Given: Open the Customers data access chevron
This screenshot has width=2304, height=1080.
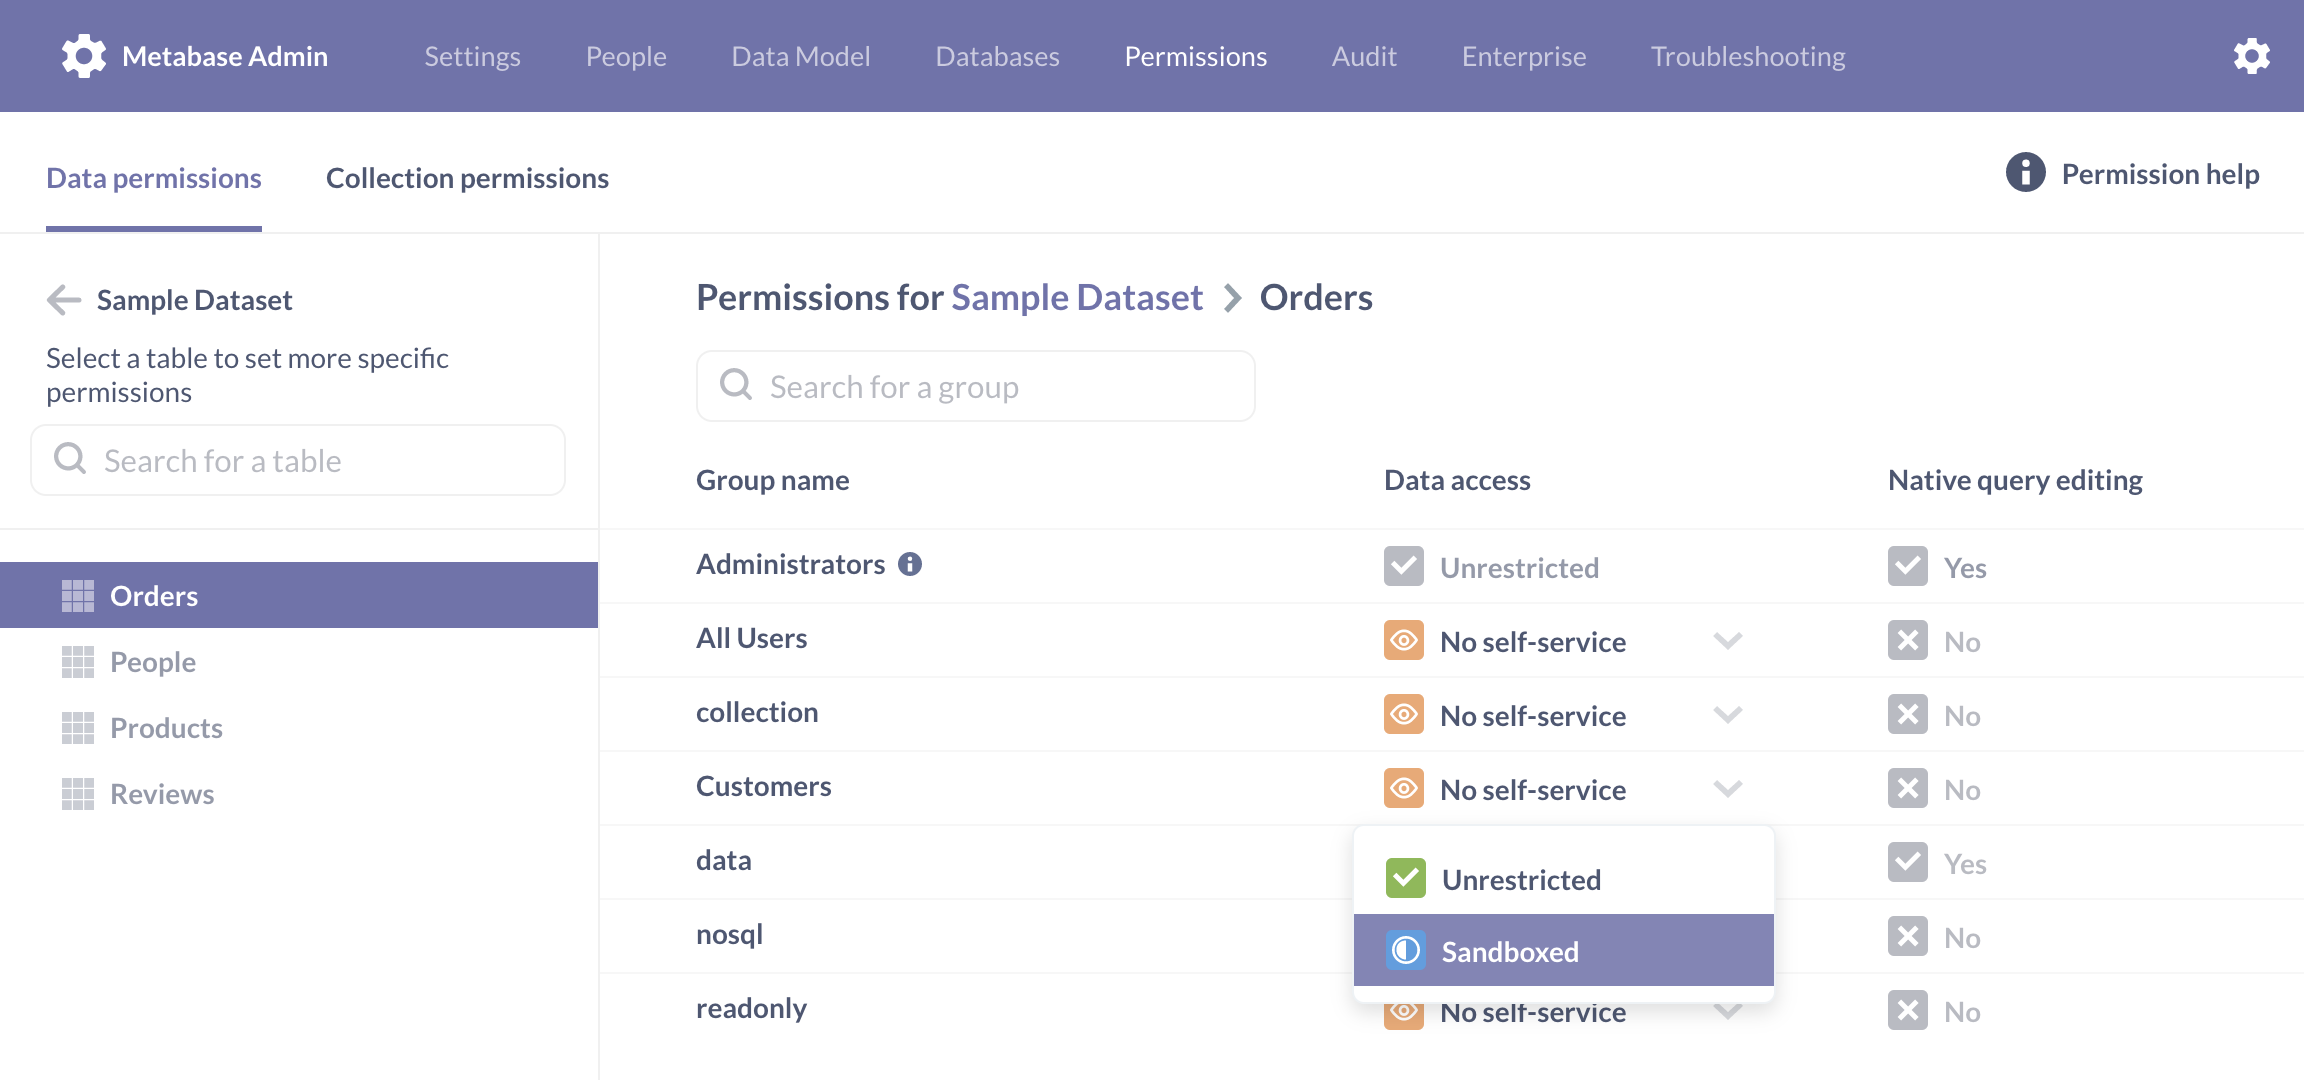Looking at the screenshot, I should (x=1728, y=788).
